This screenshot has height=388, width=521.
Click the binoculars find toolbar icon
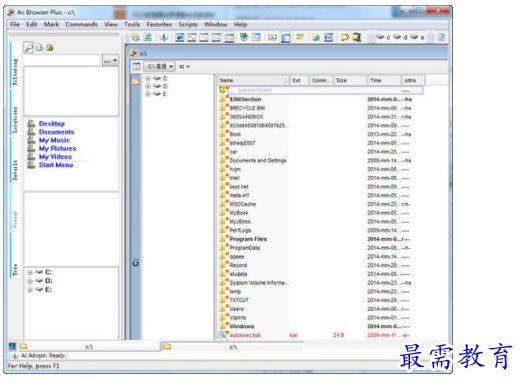pyautogui.click(x=272, y=37)
